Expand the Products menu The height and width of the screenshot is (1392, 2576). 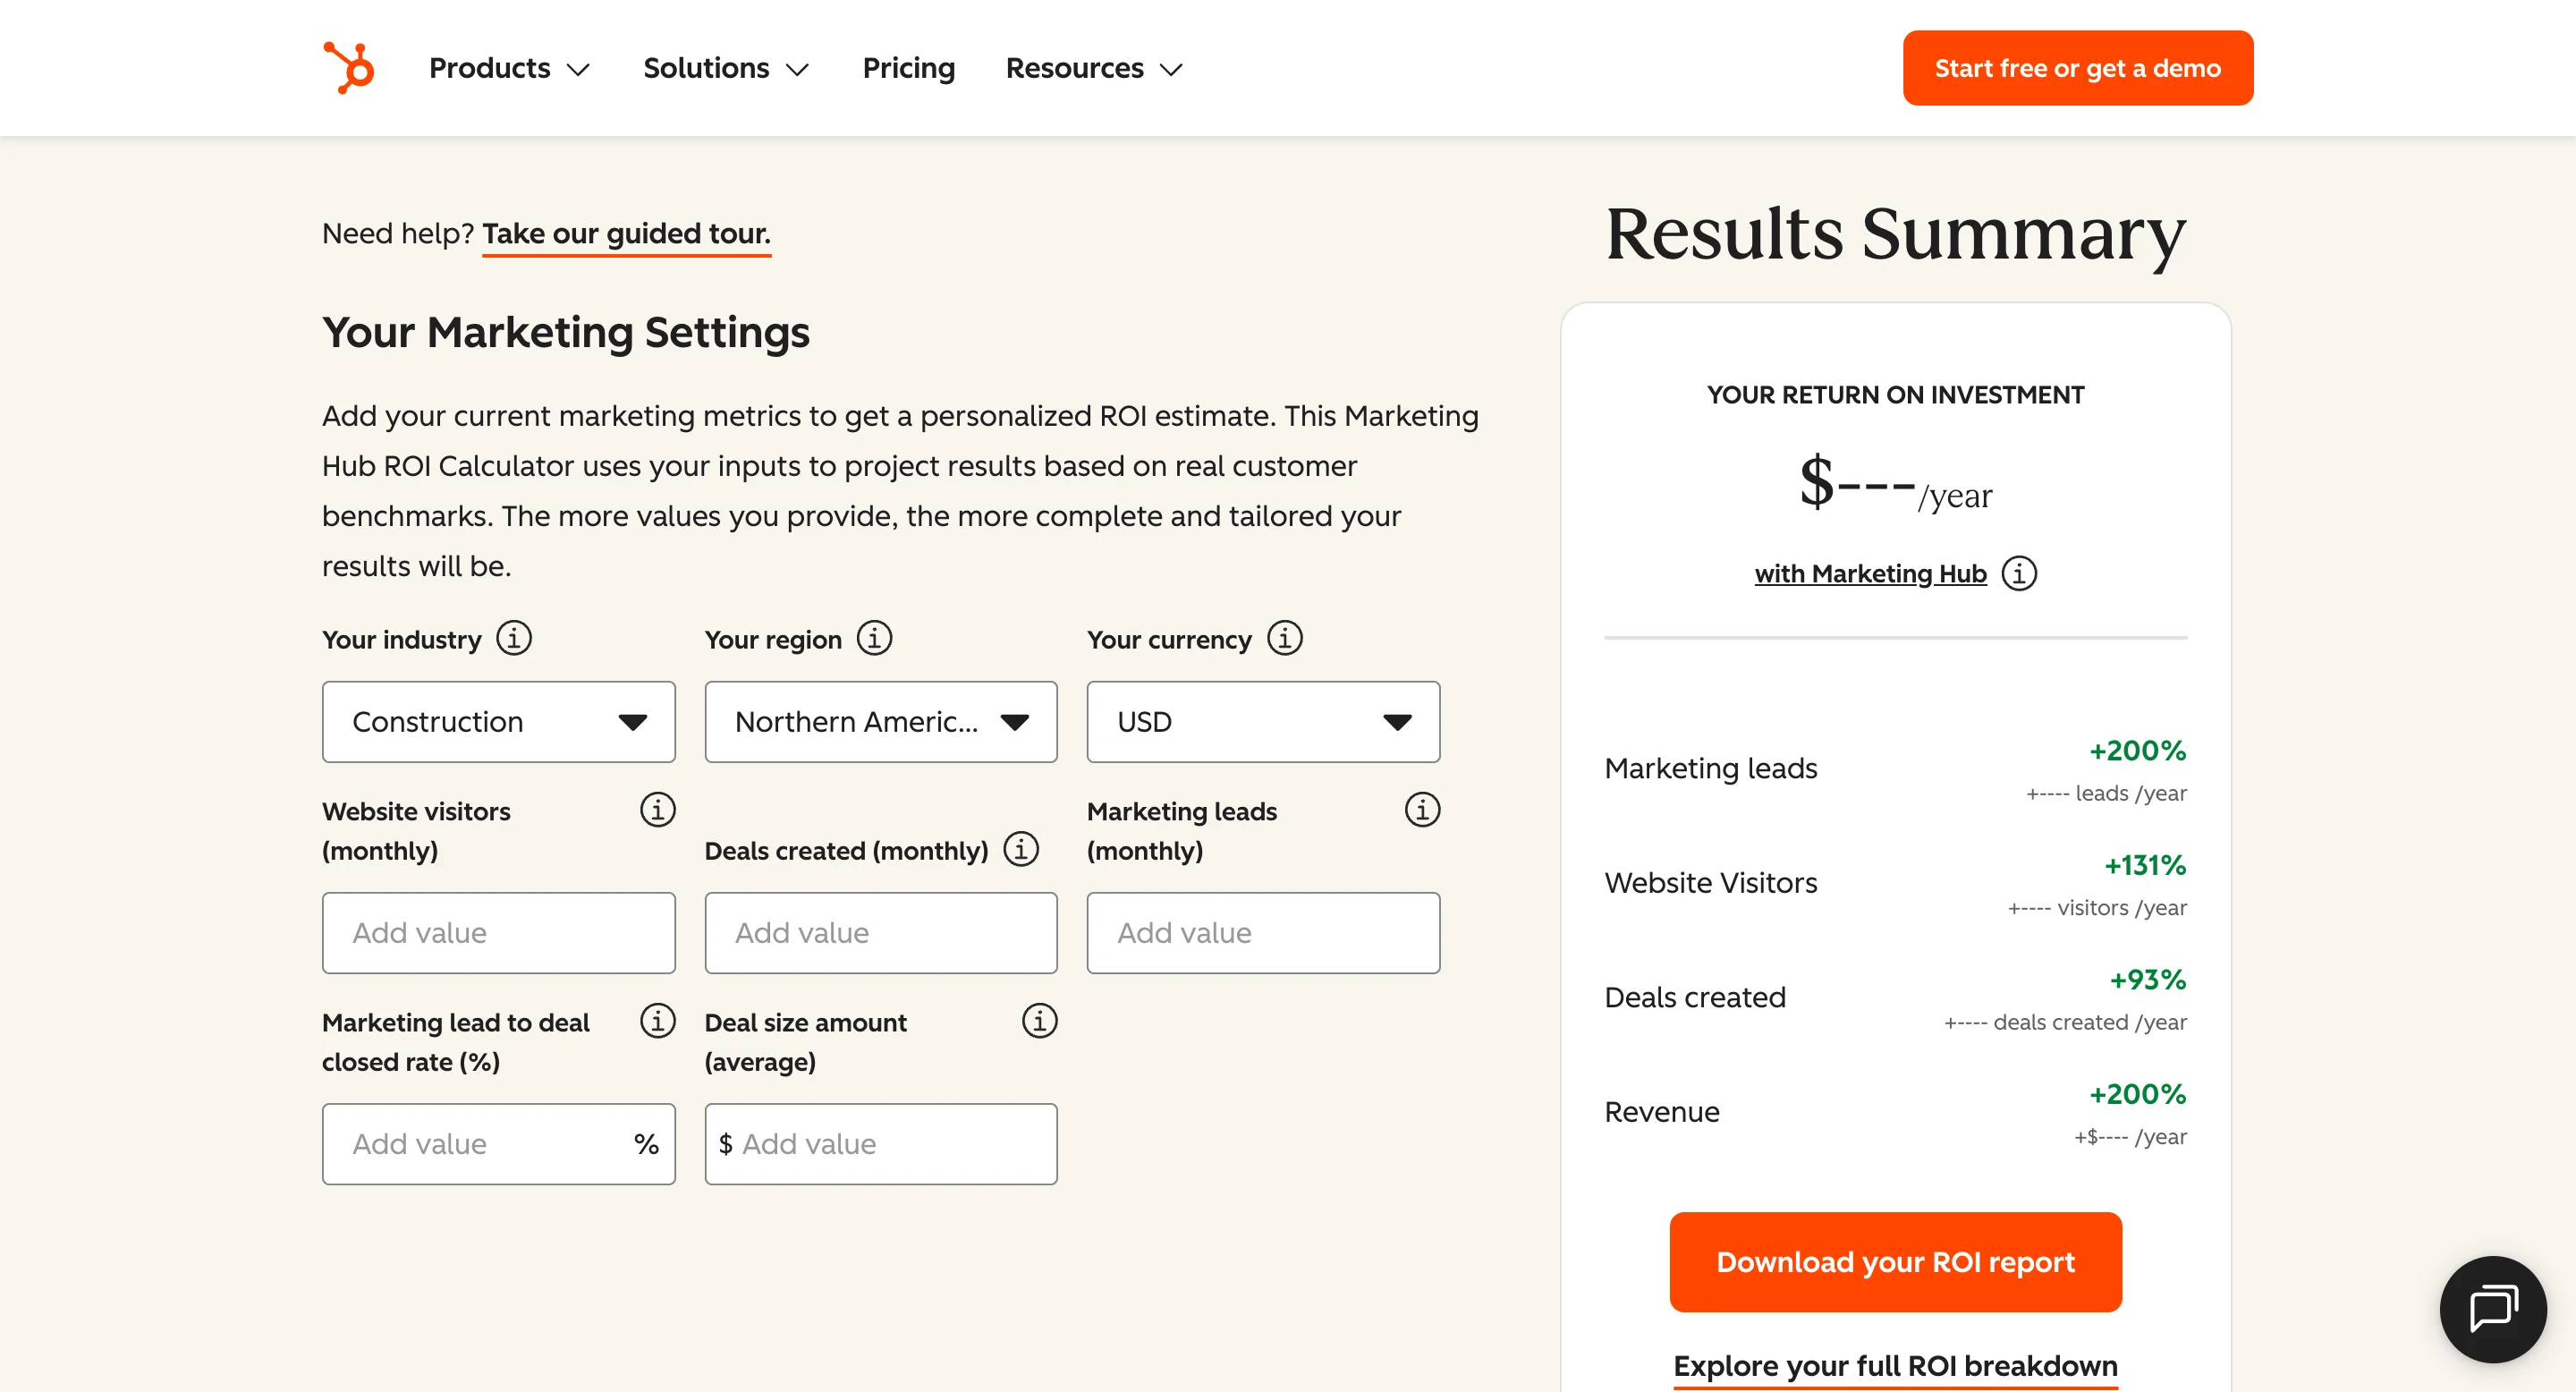[509, 68]
